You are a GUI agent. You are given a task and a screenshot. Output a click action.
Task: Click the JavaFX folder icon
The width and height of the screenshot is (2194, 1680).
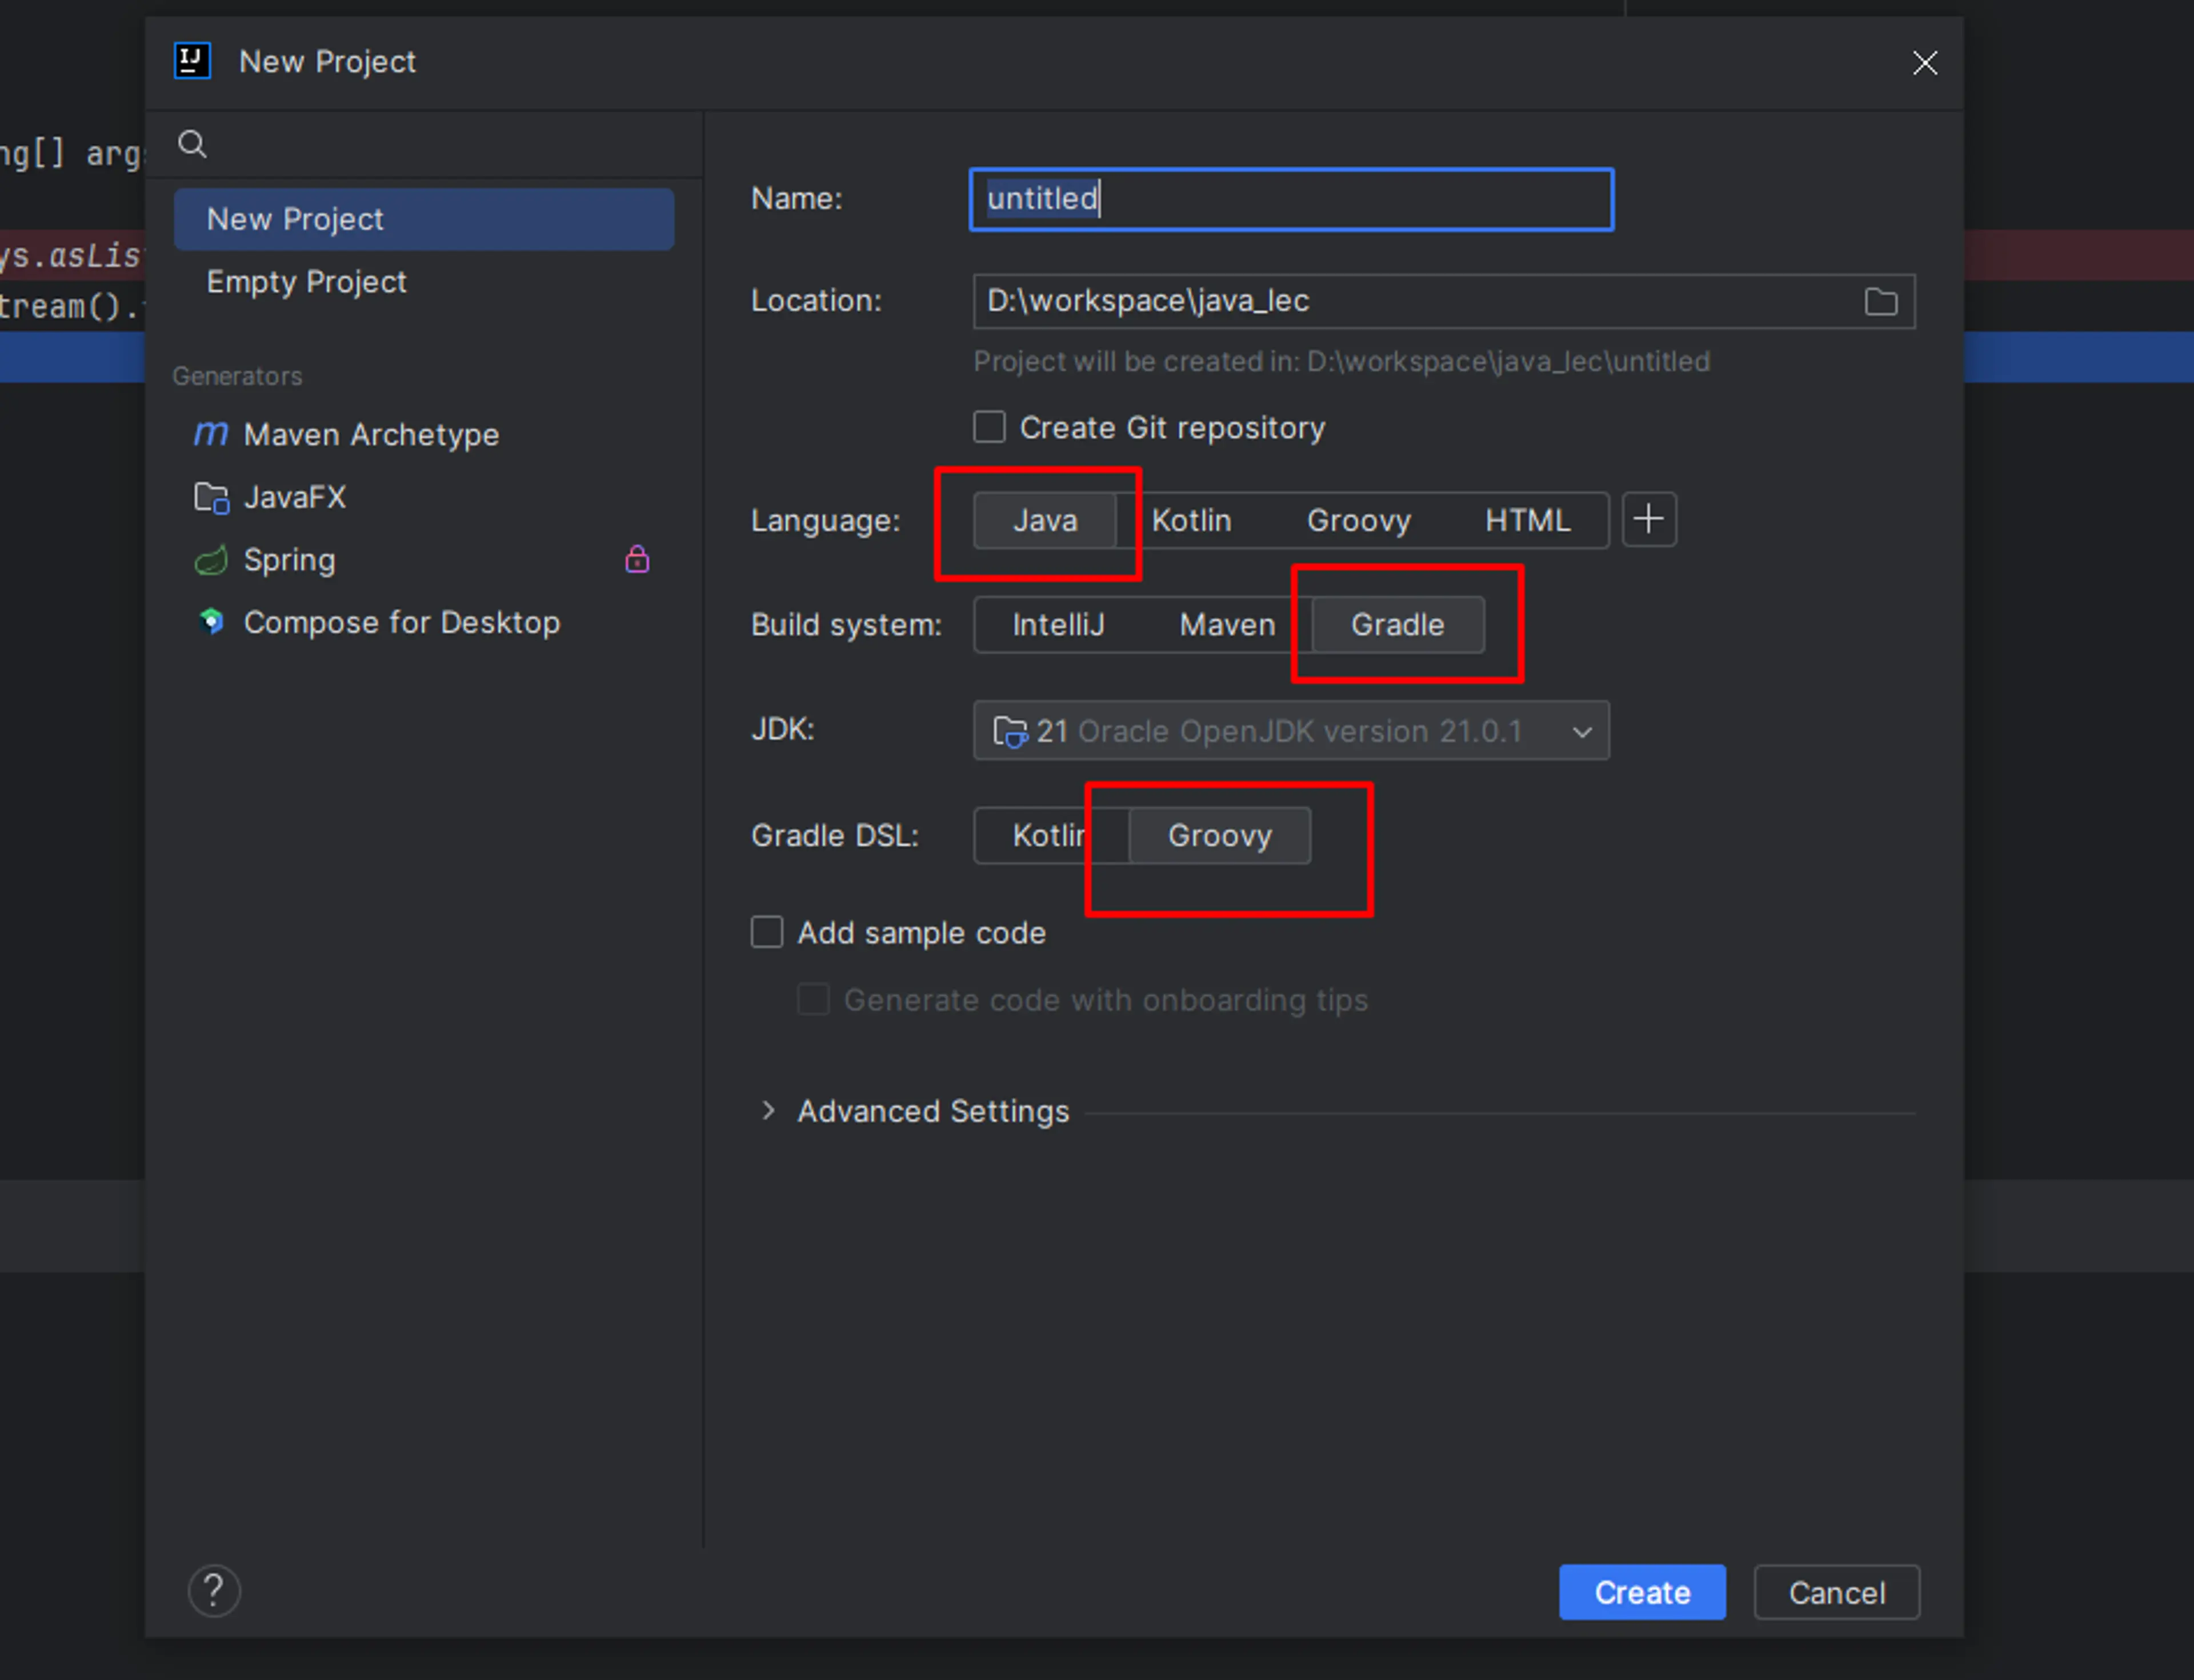(211, 497)
